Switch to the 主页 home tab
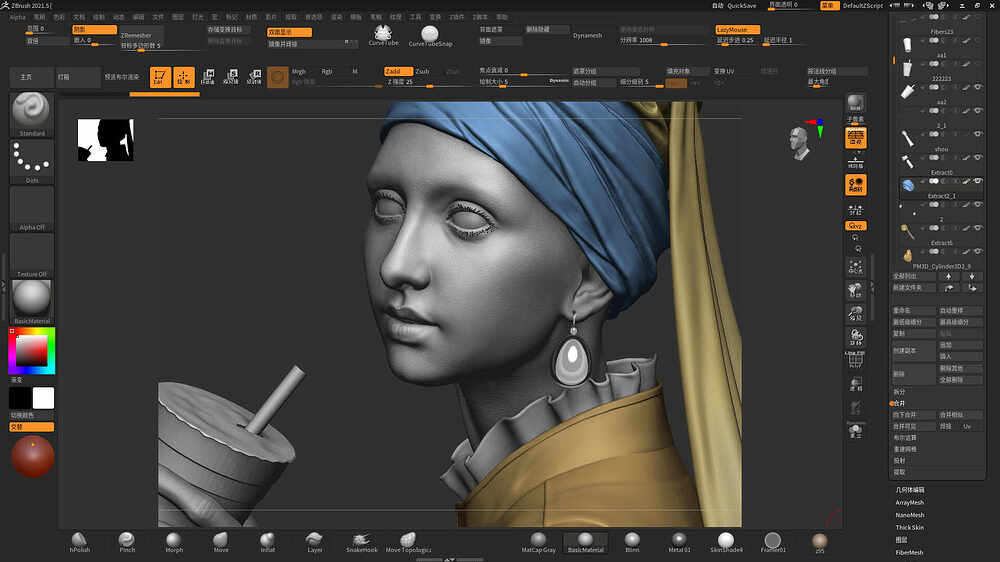The width and height of the screenshot is (1000, 562). [32, 77]
